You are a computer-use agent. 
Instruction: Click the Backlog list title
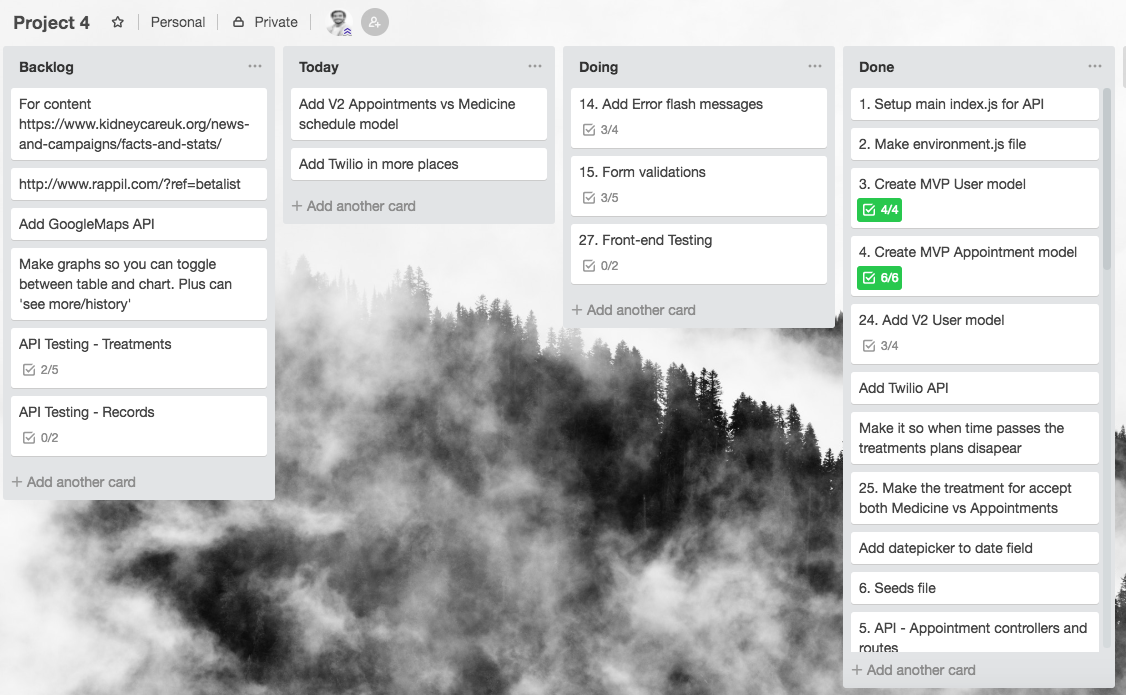pyautogui.click(x=46, y=67)
